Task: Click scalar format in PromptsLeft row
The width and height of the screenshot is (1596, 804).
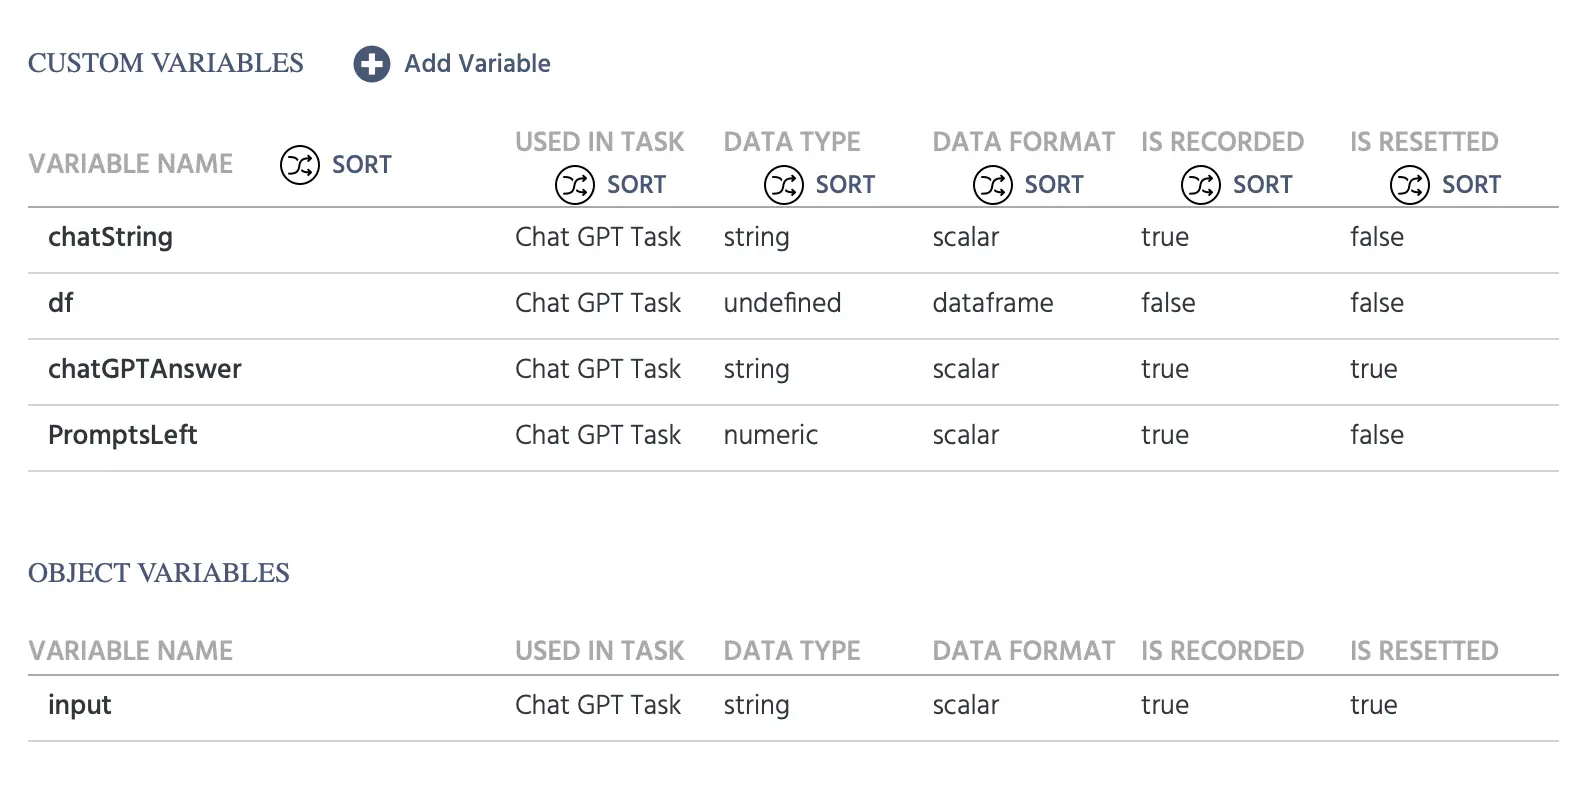Action: point(966,435)
